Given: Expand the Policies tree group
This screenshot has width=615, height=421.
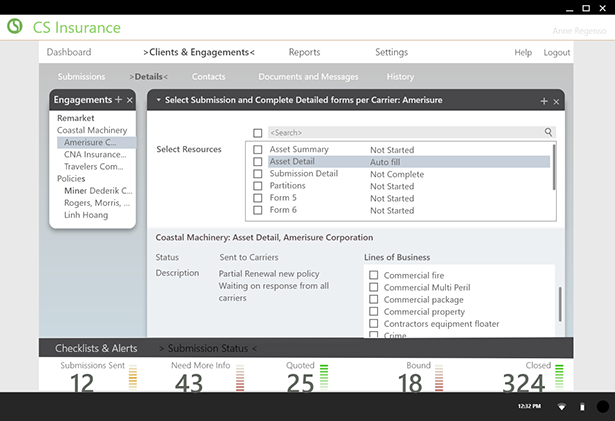Looking at the screenshot, I should coord(71,178).
